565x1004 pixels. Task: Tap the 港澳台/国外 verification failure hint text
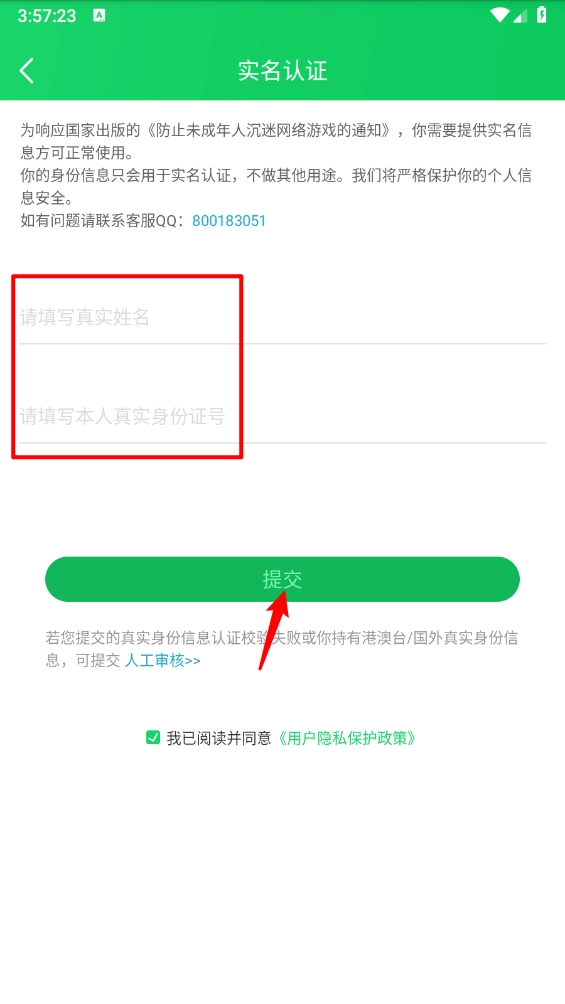tap(282, 649)
